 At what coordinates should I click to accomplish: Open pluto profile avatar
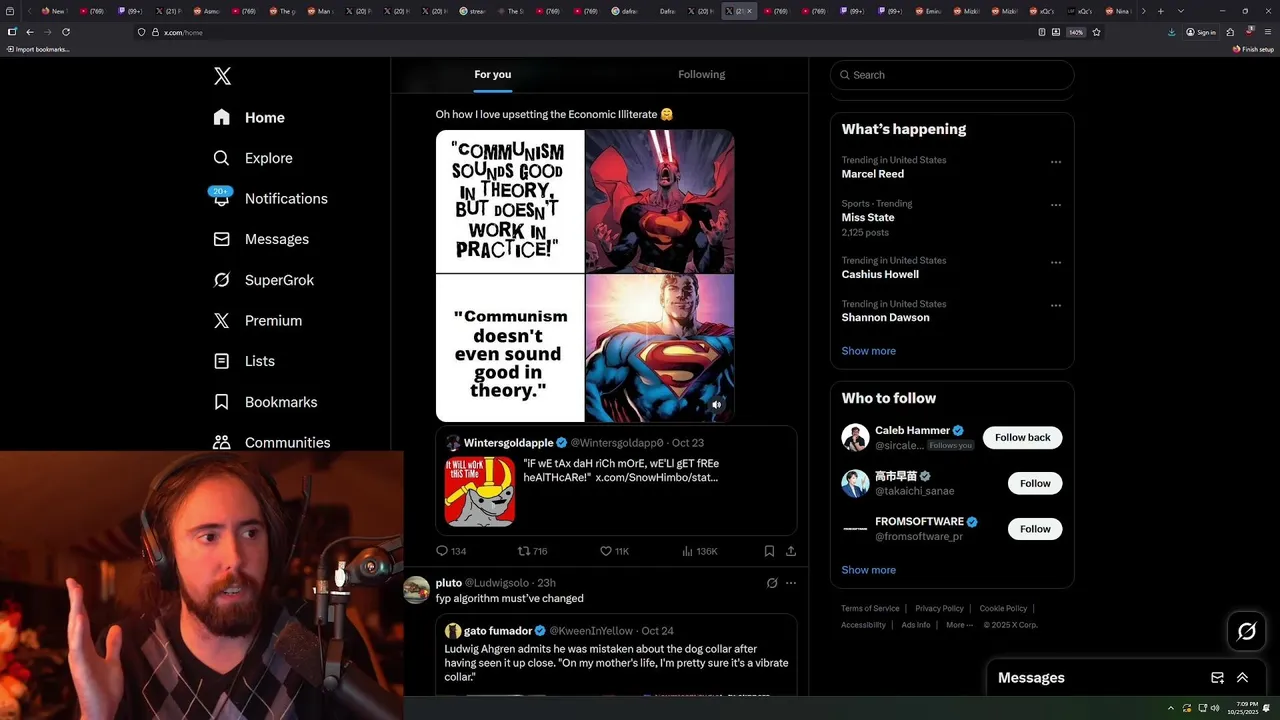[x=417, y=590]
